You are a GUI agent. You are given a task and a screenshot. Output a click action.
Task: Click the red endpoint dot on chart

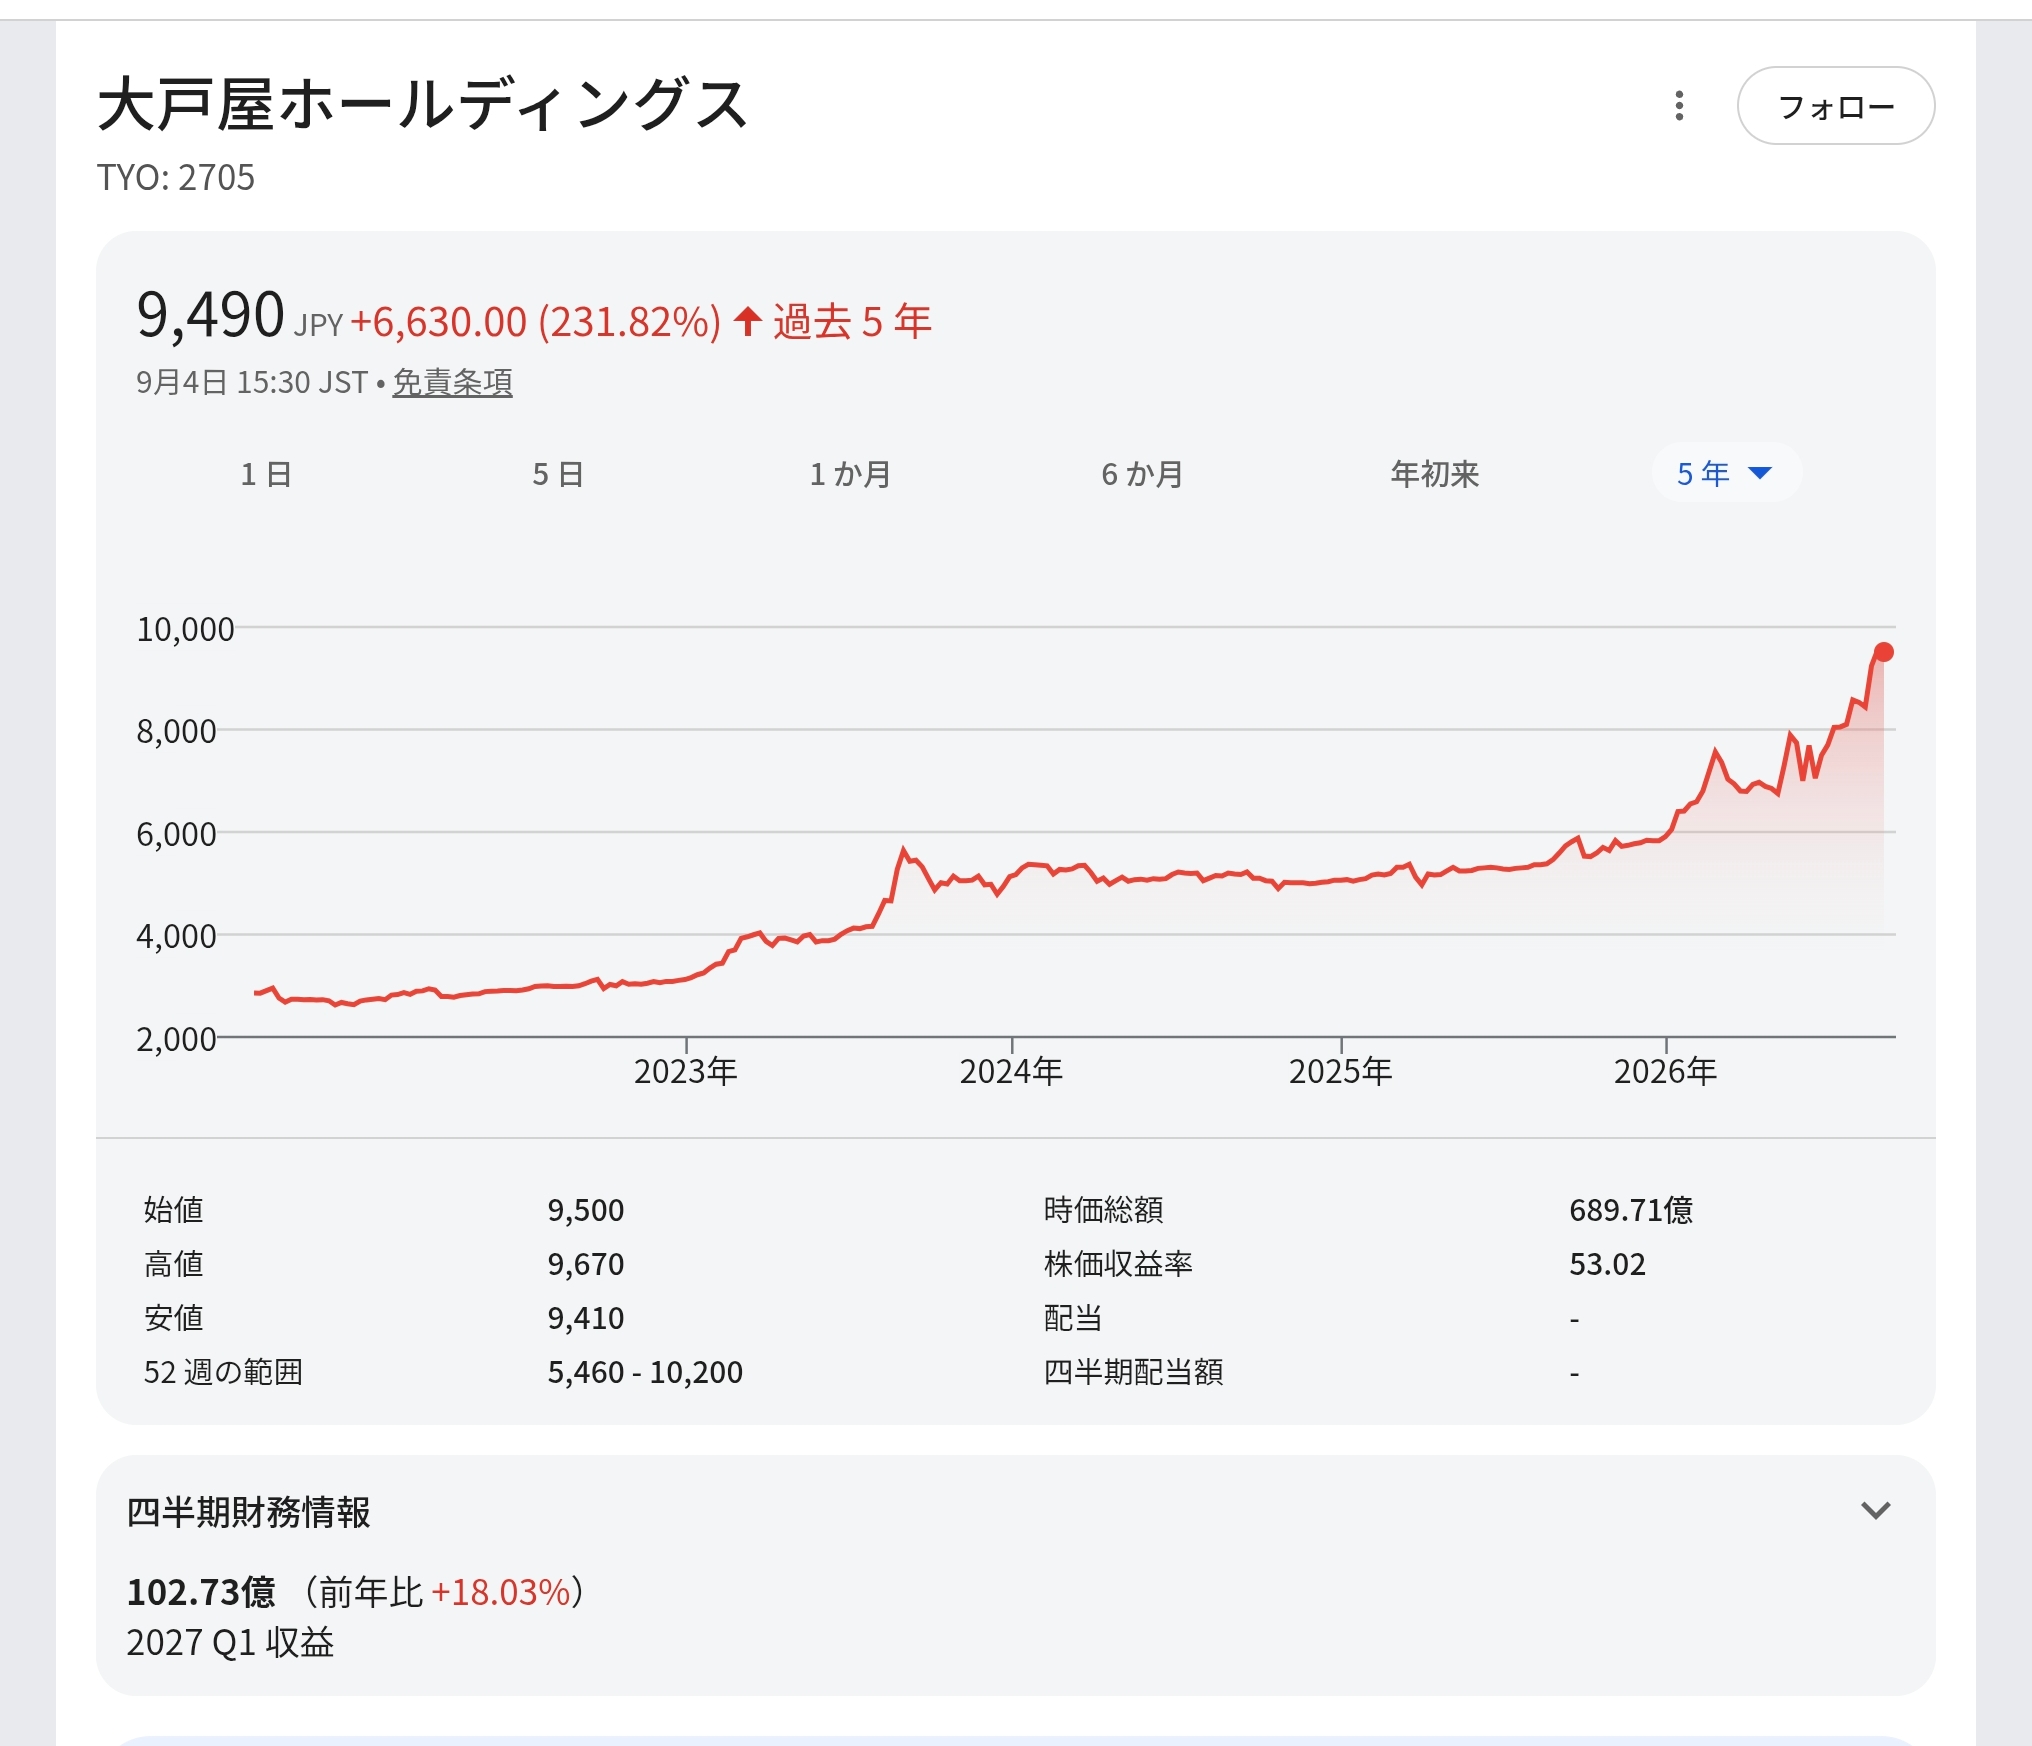tap(1884, 652)
